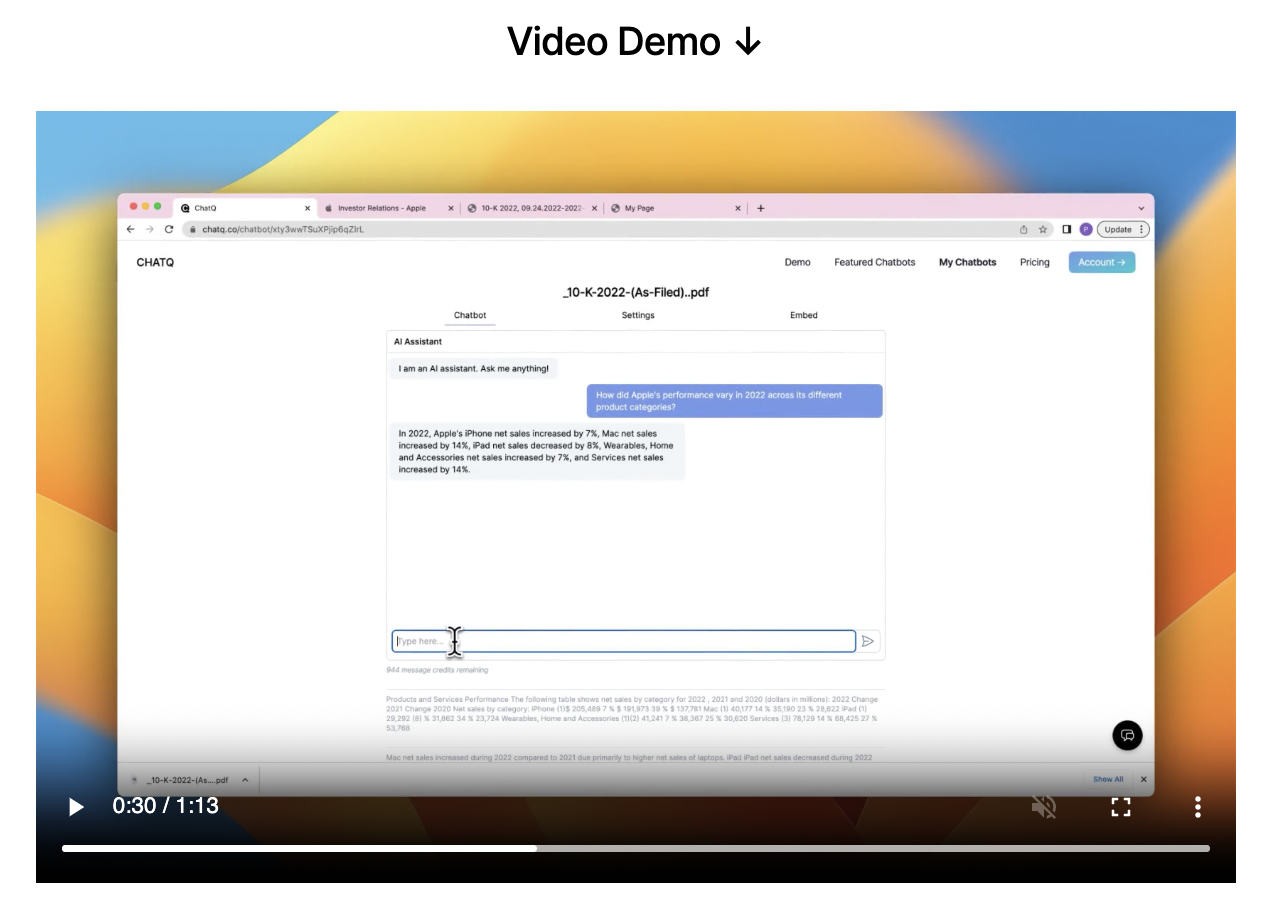Viewport: 1268px width, 916px height.
Task: Play the demo video
Action: click(x=76, y=806)
